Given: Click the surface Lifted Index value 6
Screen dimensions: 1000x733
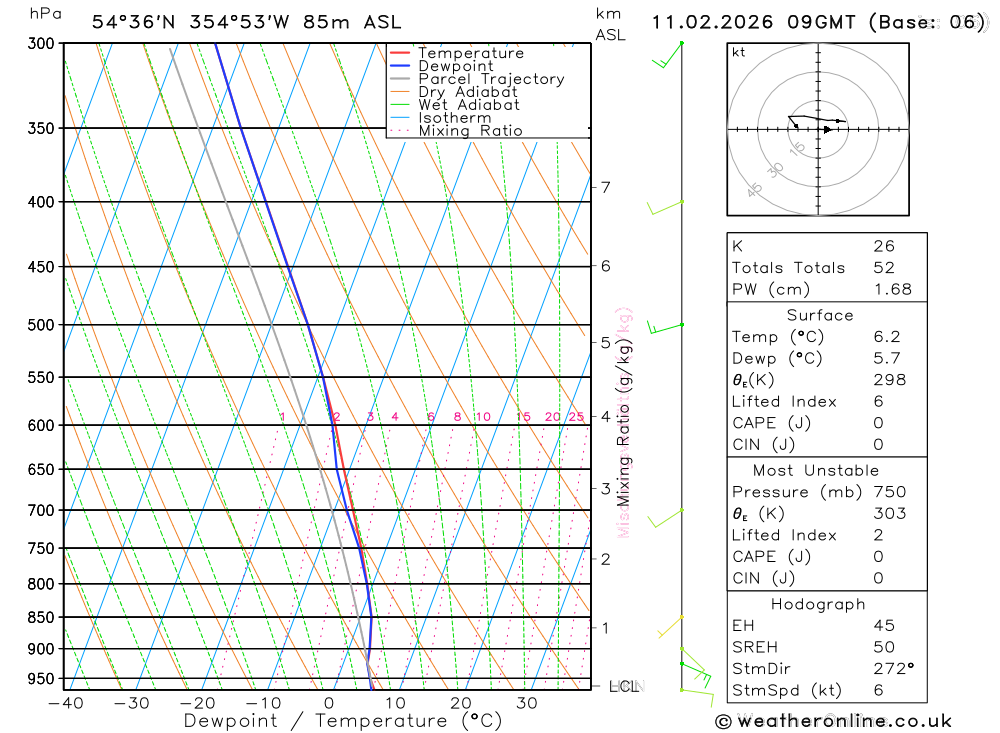Looking at the screenshot, I should pyautogui.click(x=878, y=402).
